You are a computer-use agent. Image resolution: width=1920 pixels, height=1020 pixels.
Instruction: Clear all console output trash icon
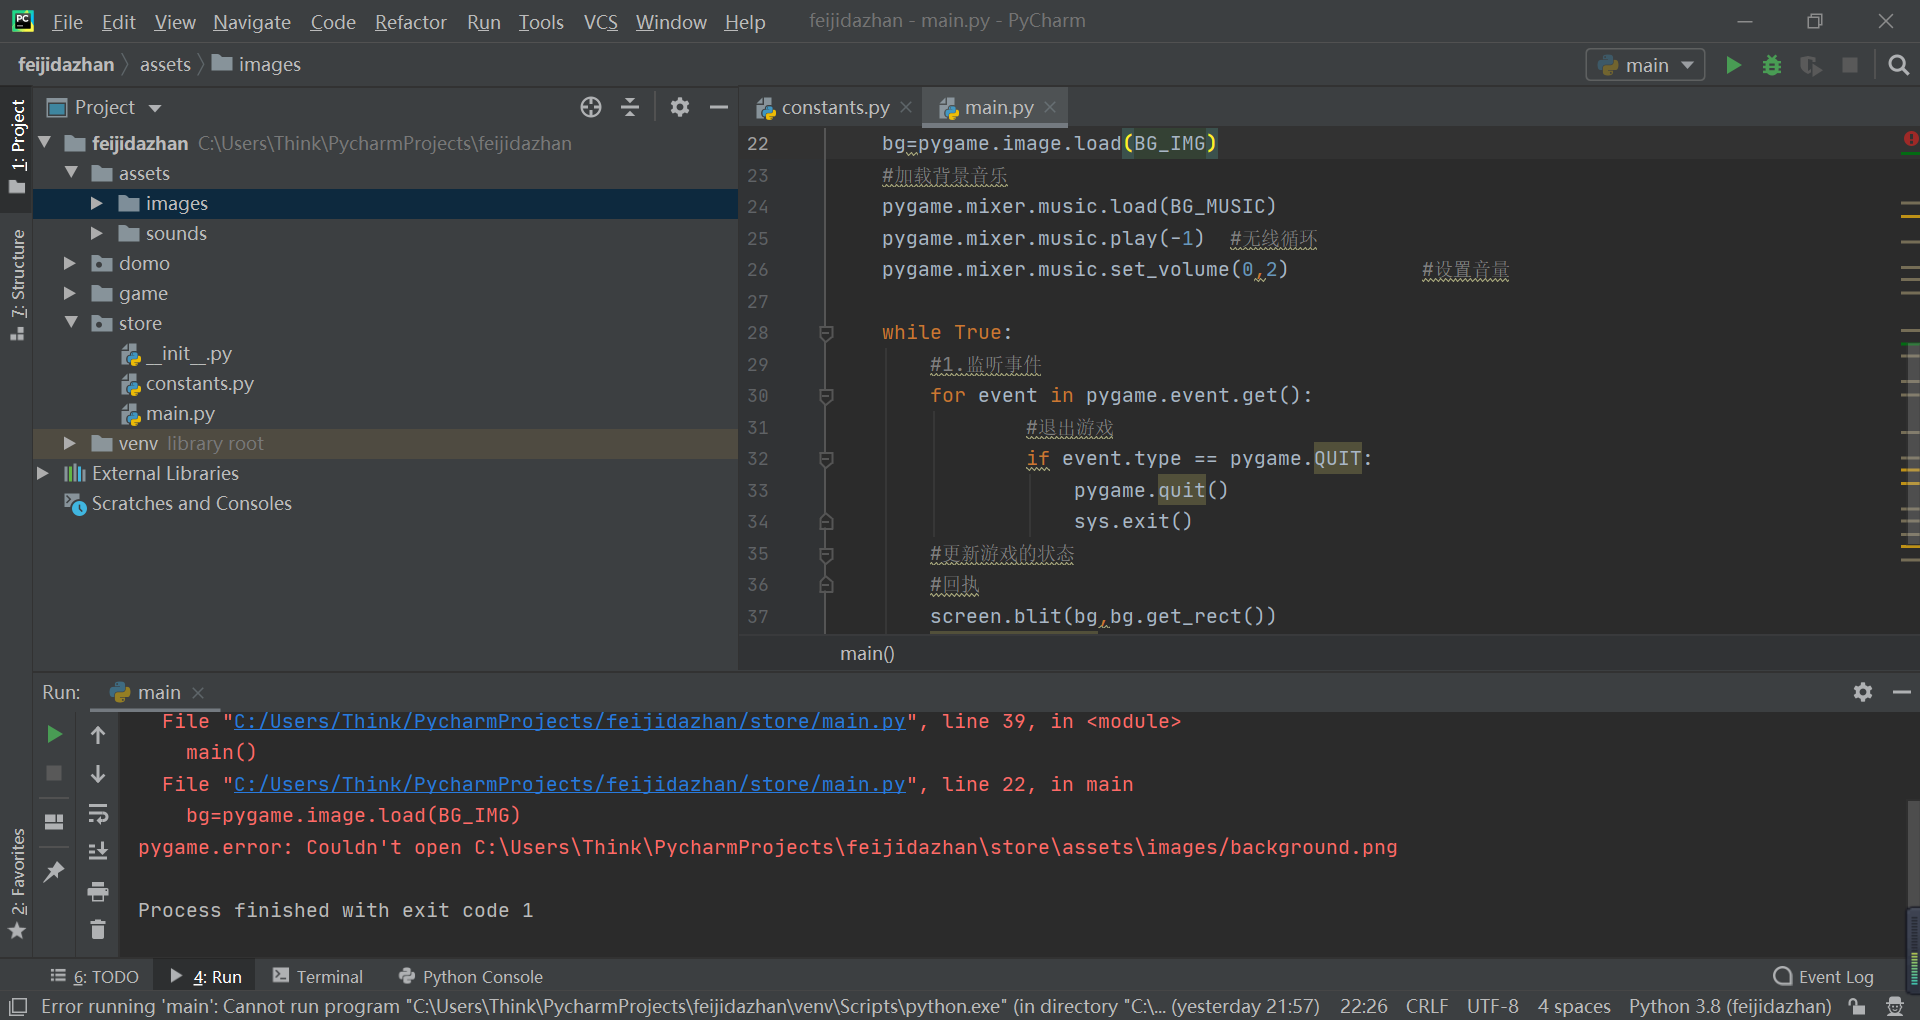coord(98,929)
